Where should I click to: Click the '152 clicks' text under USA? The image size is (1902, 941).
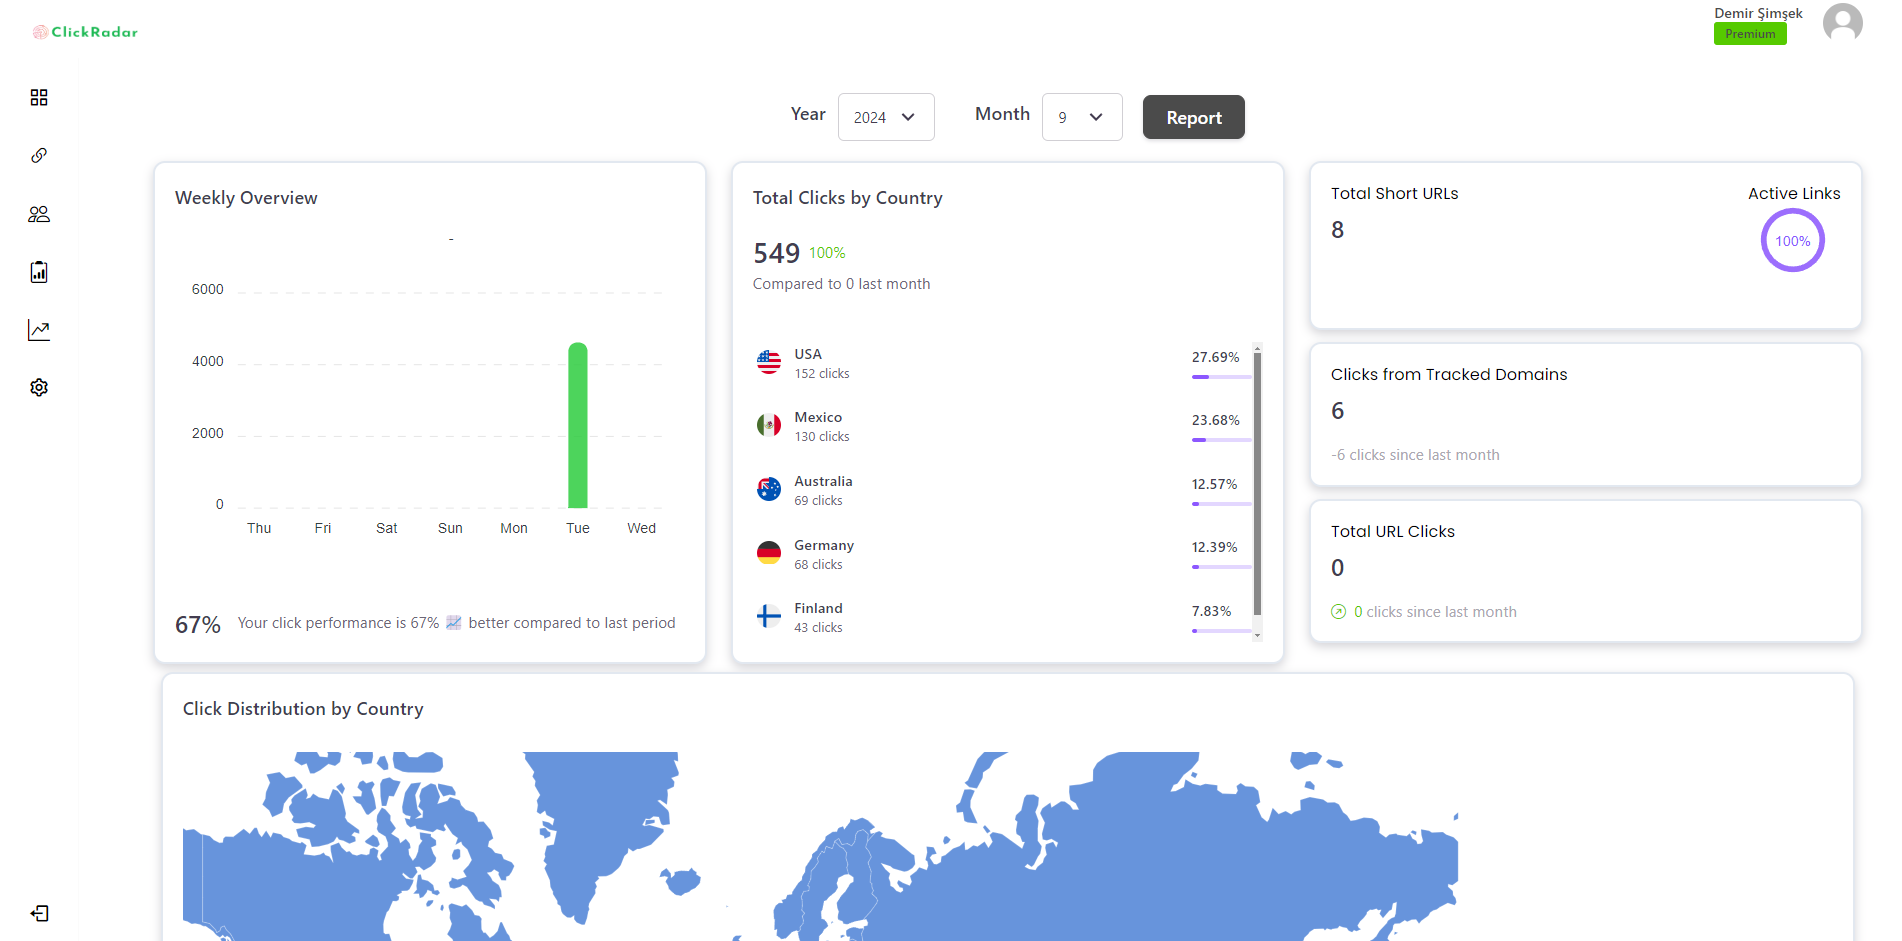click(822, 374)
